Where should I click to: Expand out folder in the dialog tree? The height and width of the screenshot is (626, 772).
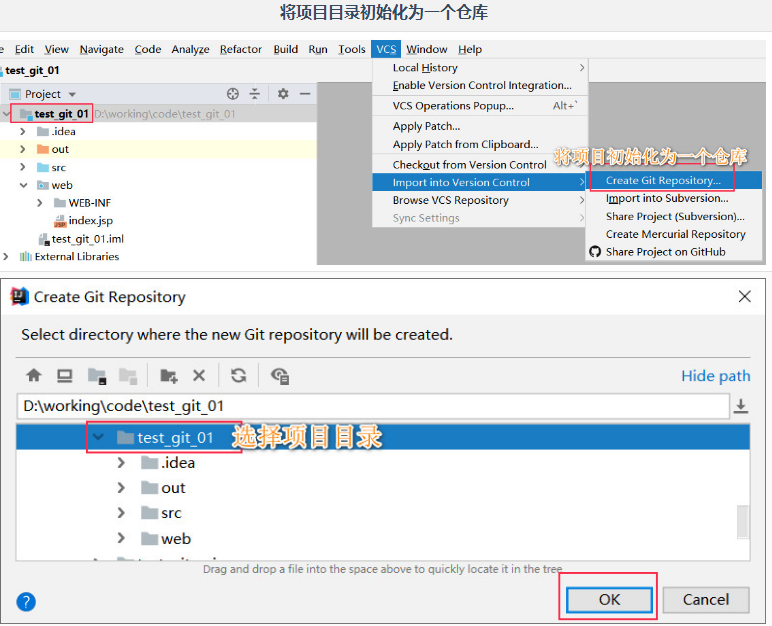(x=121, y=488)
